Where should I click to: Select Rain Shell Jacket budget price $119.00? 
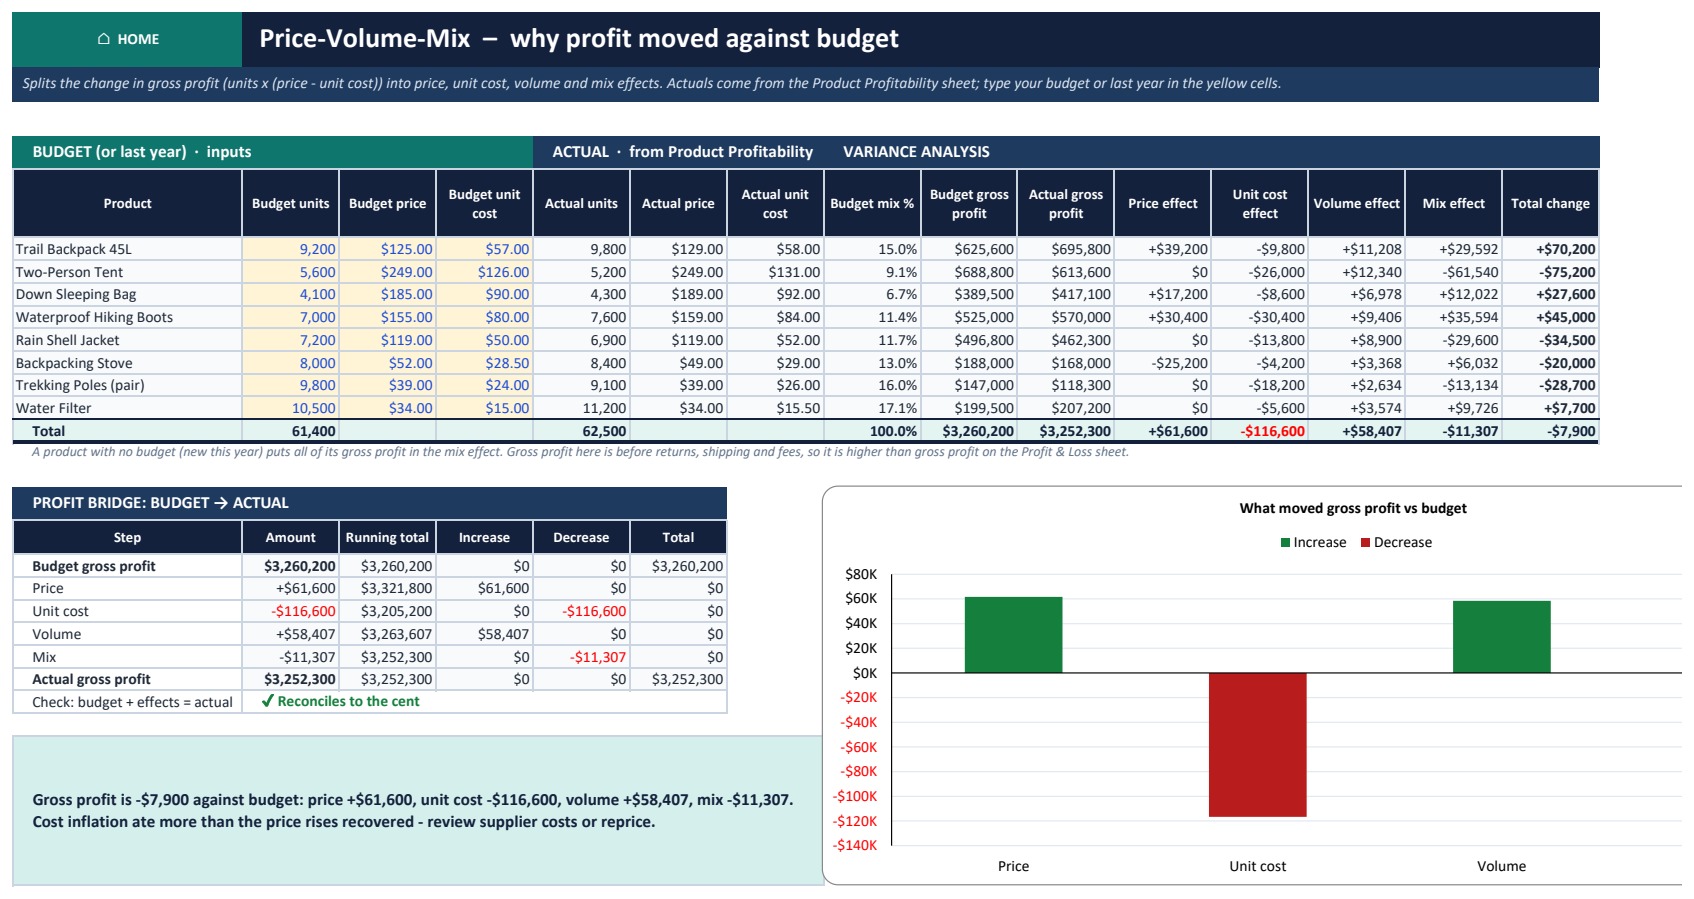click(x=387, y=340)
